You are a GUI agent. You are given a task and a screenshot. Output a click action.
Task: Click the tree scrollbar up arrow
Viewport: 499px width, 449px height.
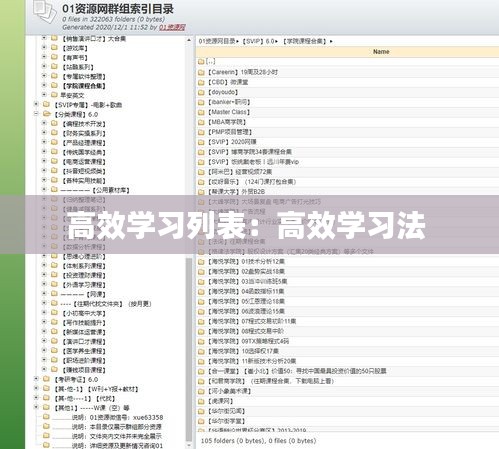[x=189, y=40]
